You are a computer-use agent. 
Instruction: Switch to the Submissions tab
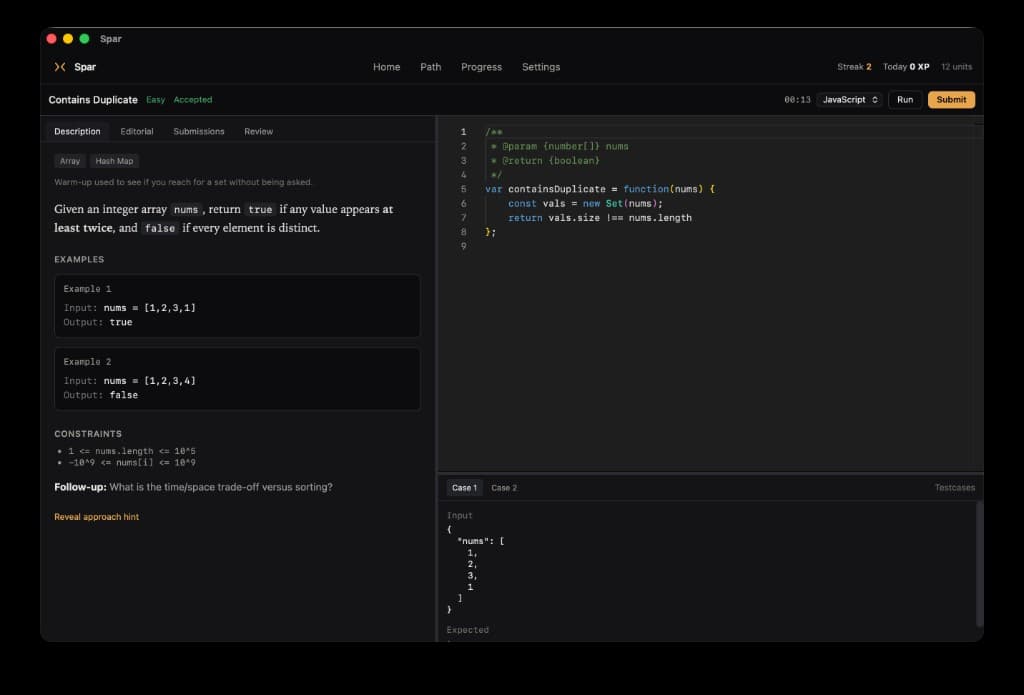[199, 131]
